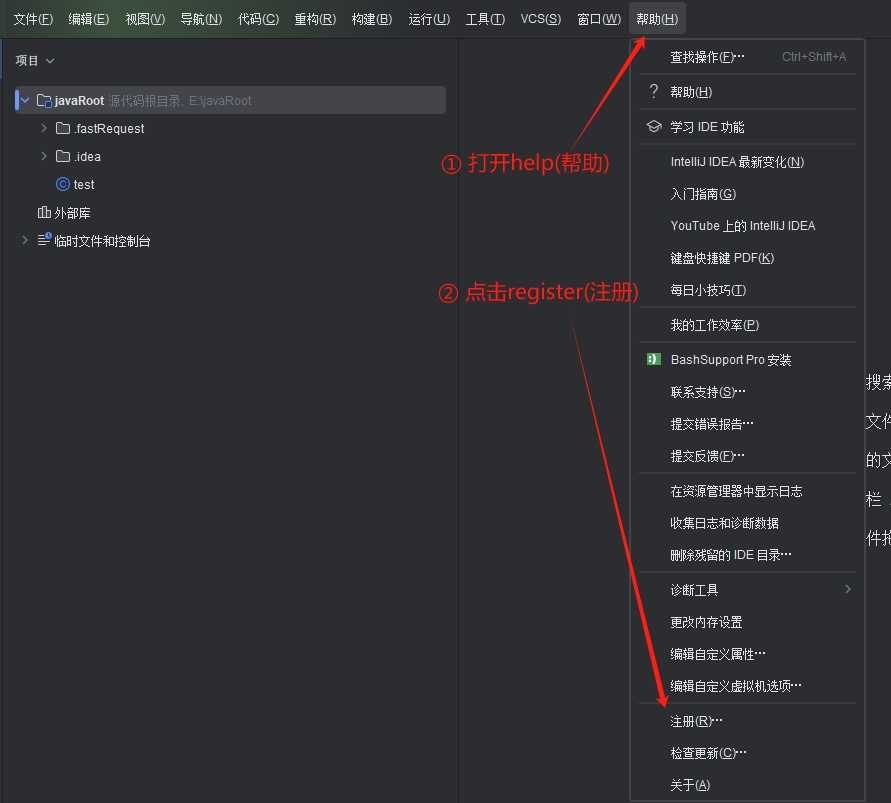Select 诊断工具 menu entry
891x803 pixels.
coord(747,590)
